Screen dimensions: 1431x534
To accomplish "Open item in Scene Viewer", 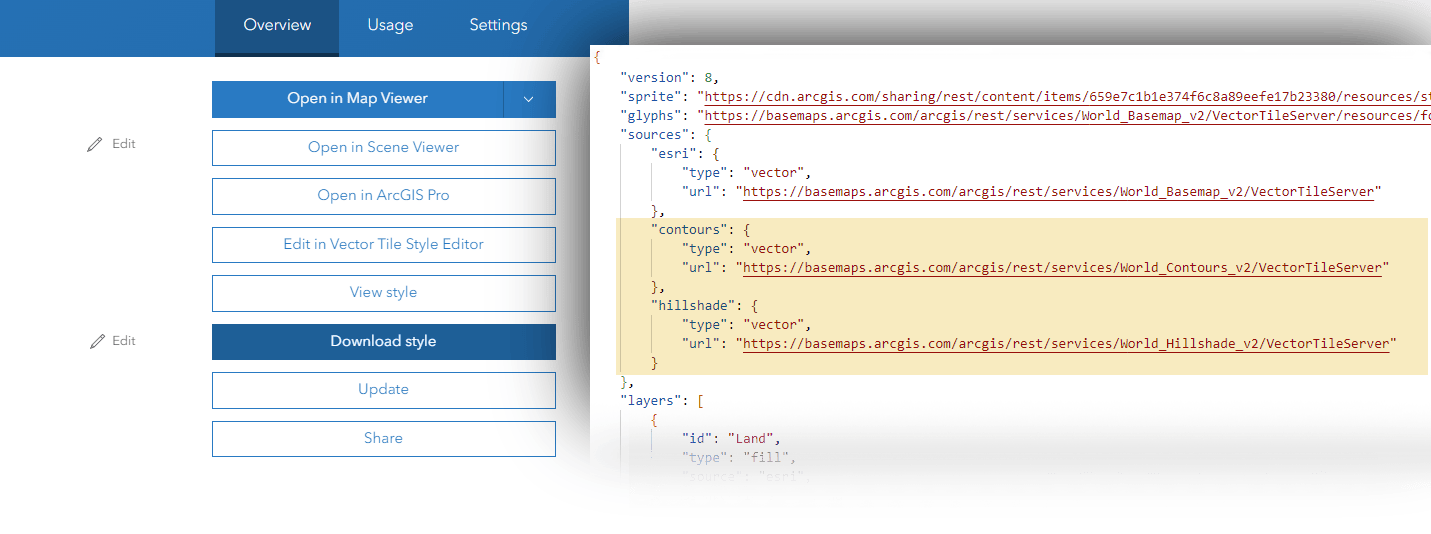I will pos(384,147).
